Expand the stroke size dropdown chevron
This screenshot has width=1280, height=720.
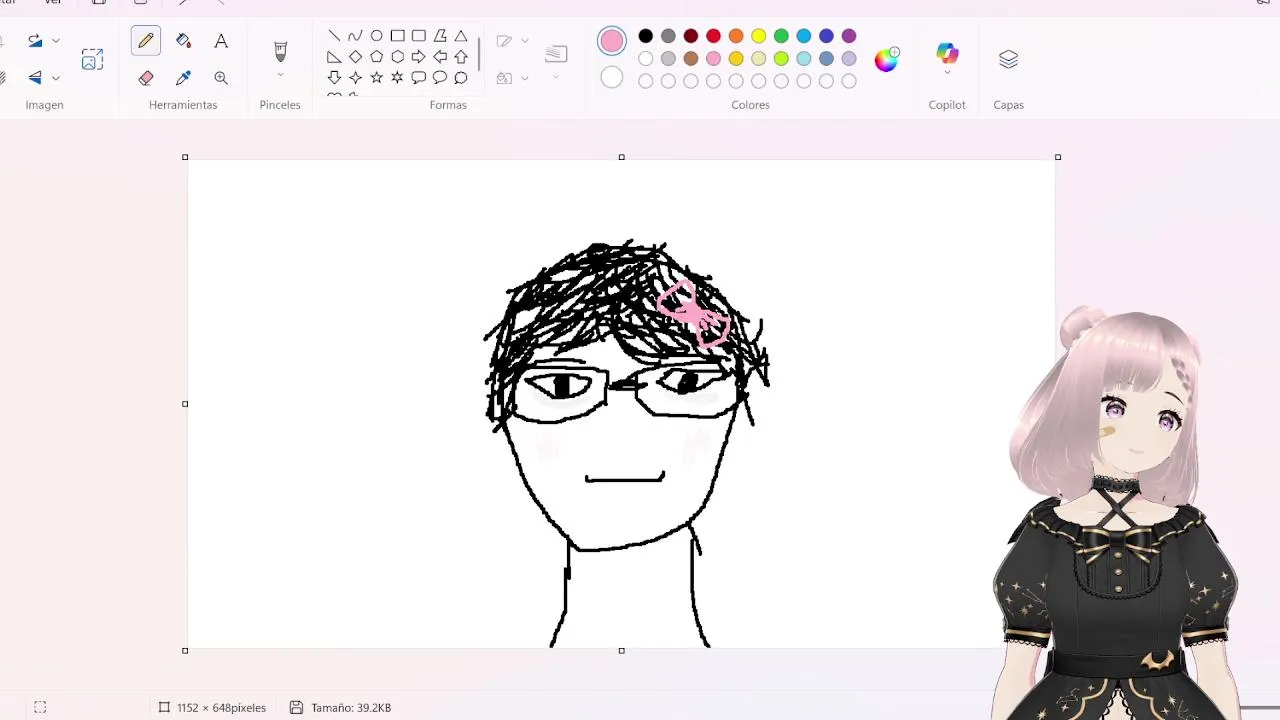pyautogui.click(x=556, y=78)
